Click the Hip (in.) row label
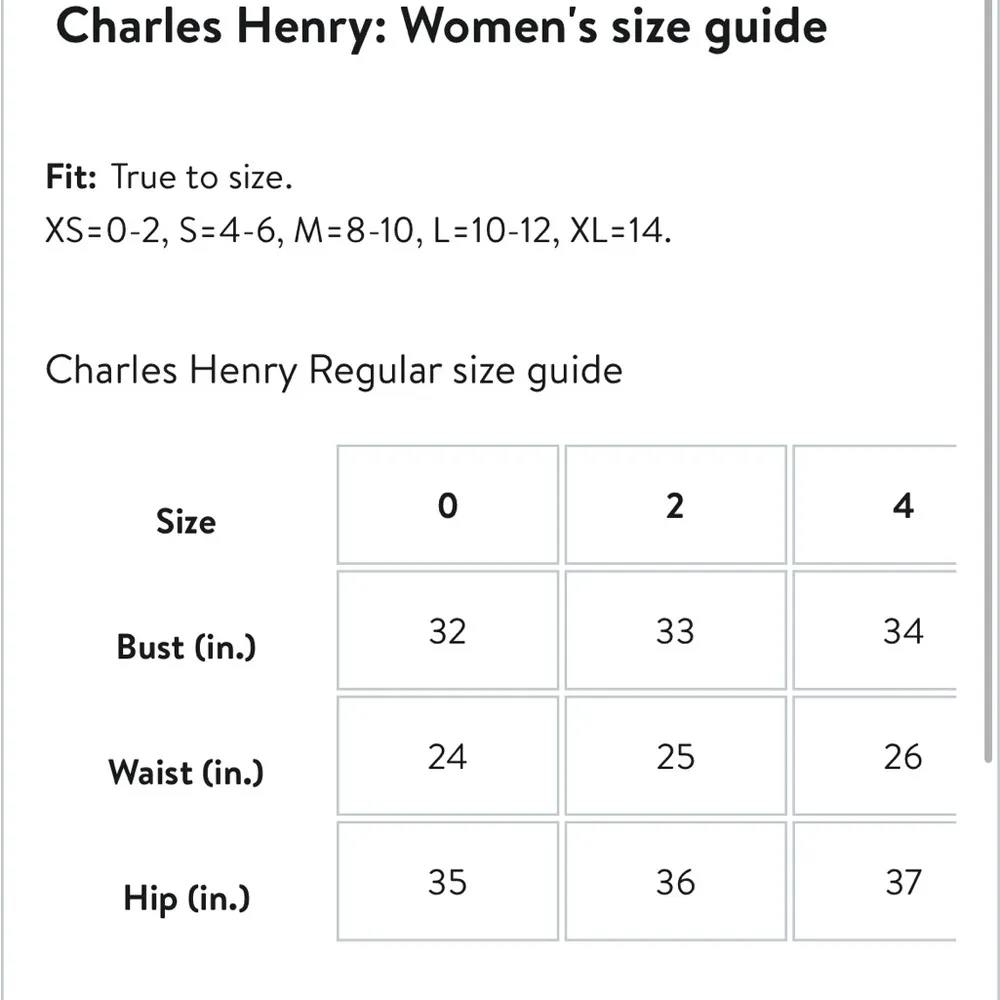Image resolution: width=1000 pixels, height=1000 pixels. pyautogui.click(x=186, y=897)
